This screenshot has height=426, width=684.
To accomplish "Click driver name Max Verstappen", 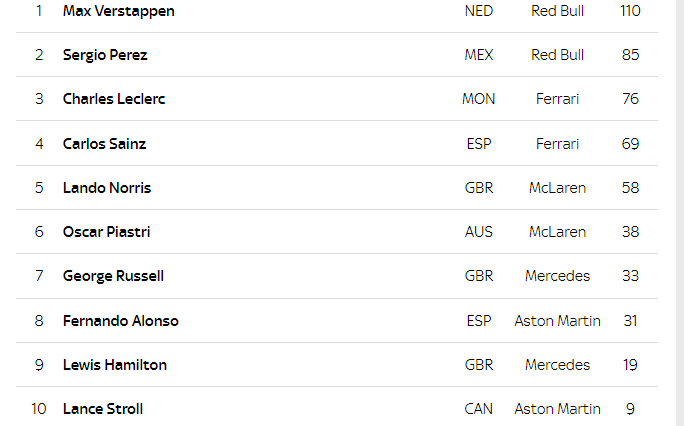I will (x=118, y=11).
